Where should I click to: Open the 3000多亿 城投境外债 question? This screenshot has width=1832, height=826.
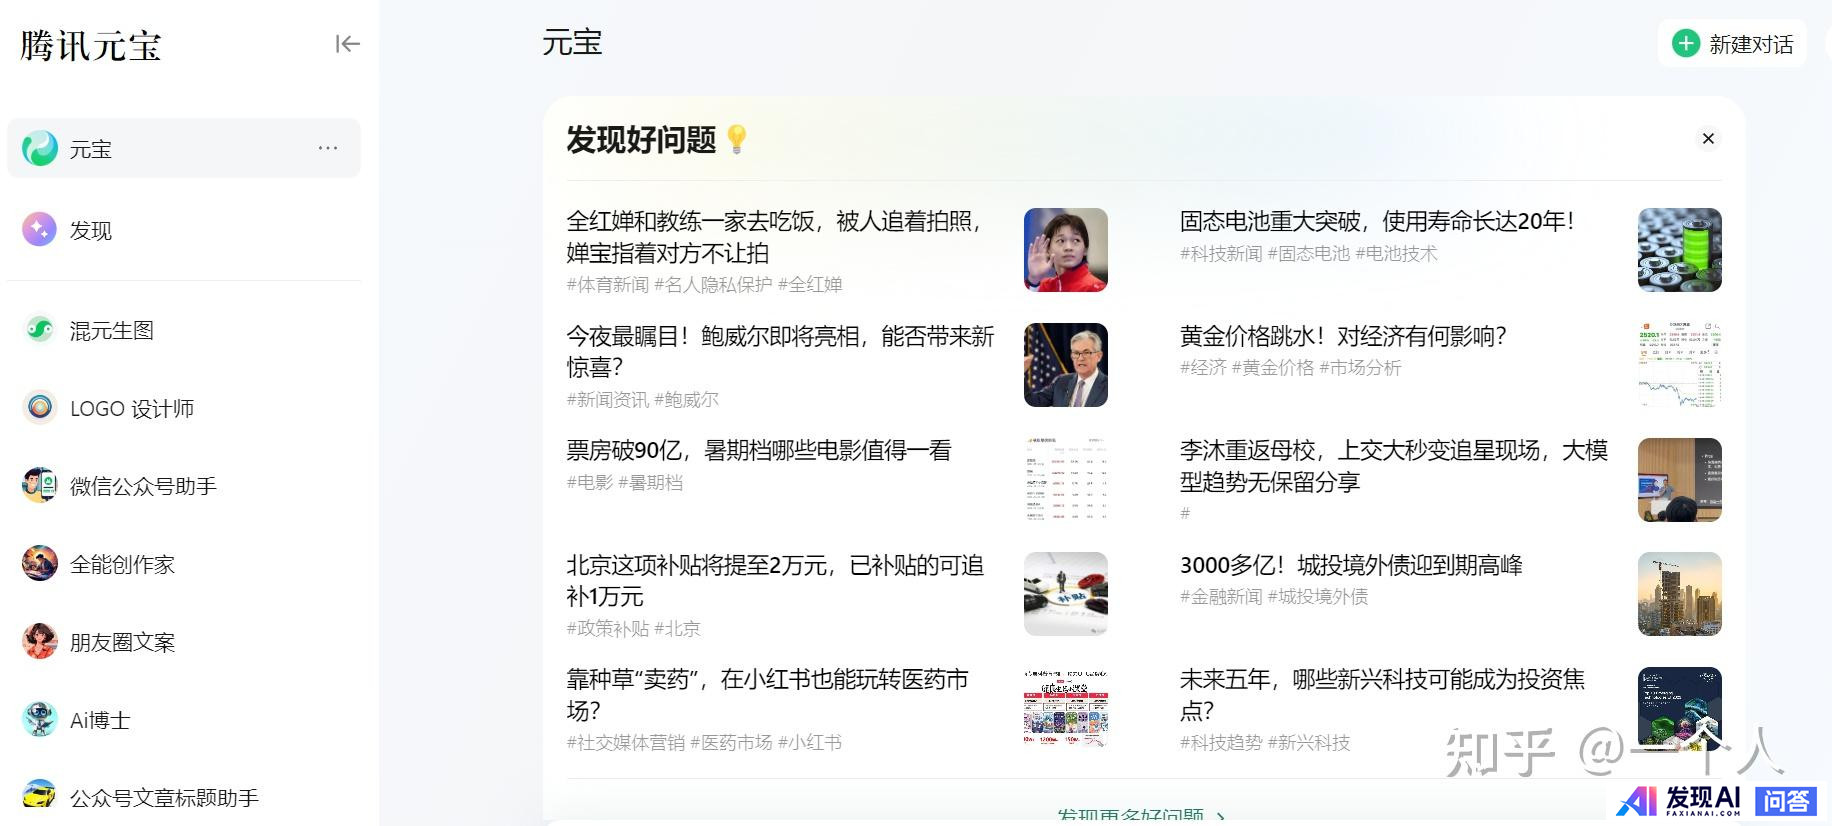(x=1351, y=565)
